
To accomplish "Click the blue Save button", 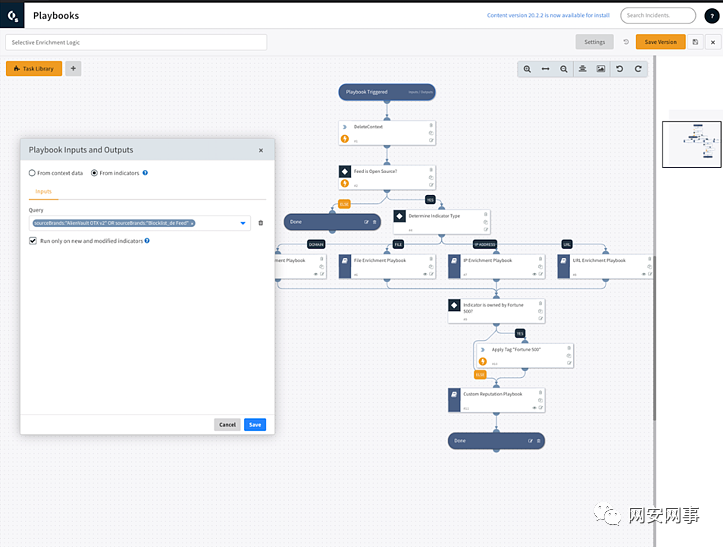I will (x=255, y=425).
